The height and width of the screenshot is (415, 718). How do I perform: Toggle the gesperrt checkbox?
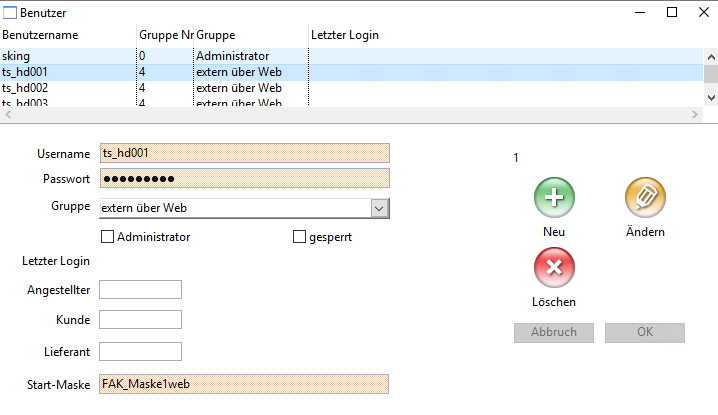coord(299,237)
